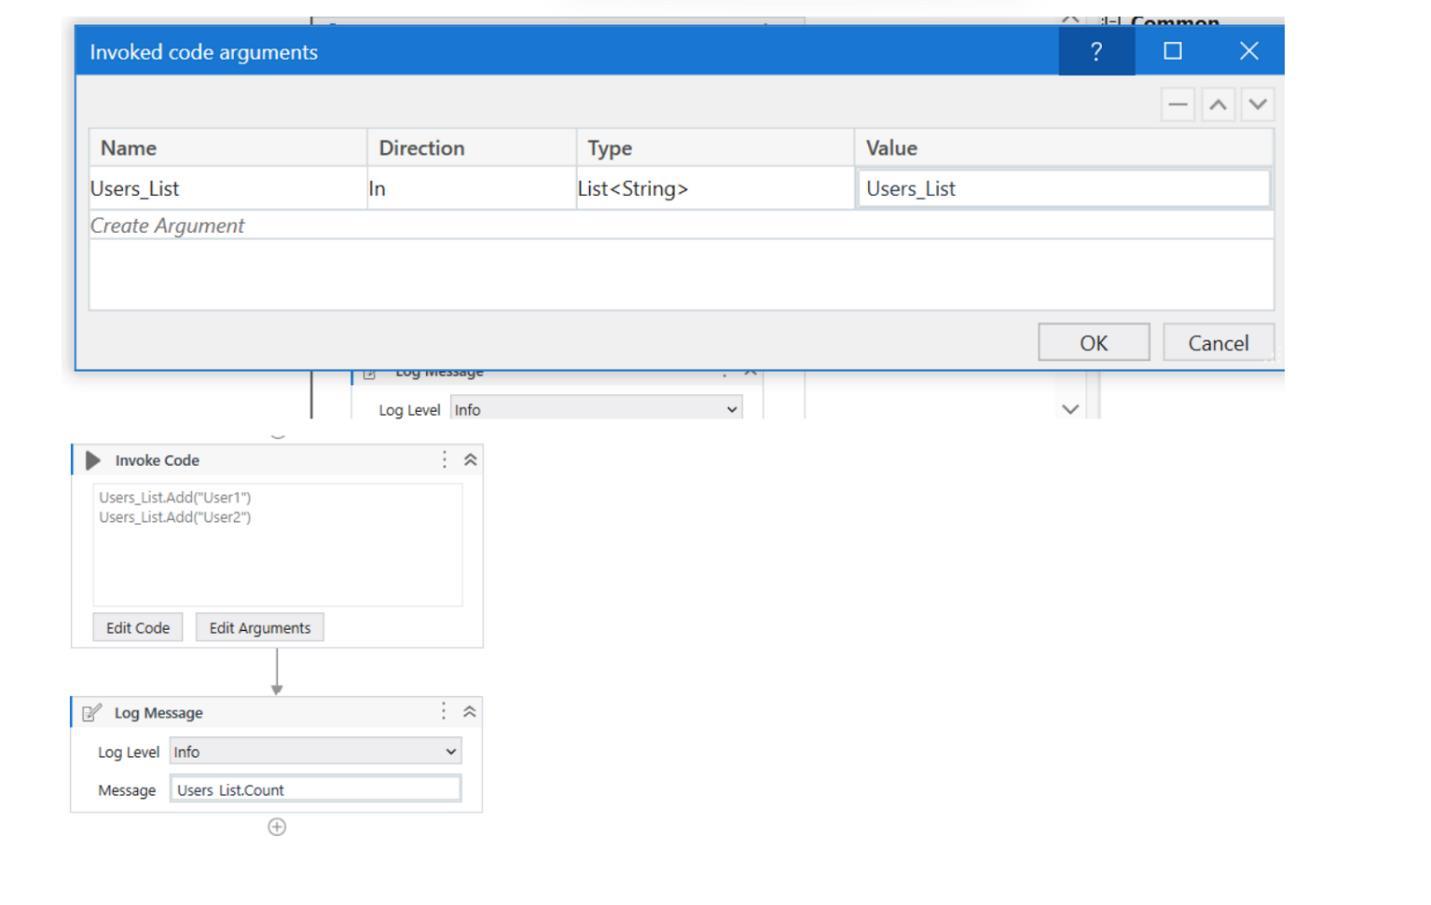Screen dimensions: 1431x905
Task: Open Log Level dropdown behind the dialog
Action: coord(596,409)
